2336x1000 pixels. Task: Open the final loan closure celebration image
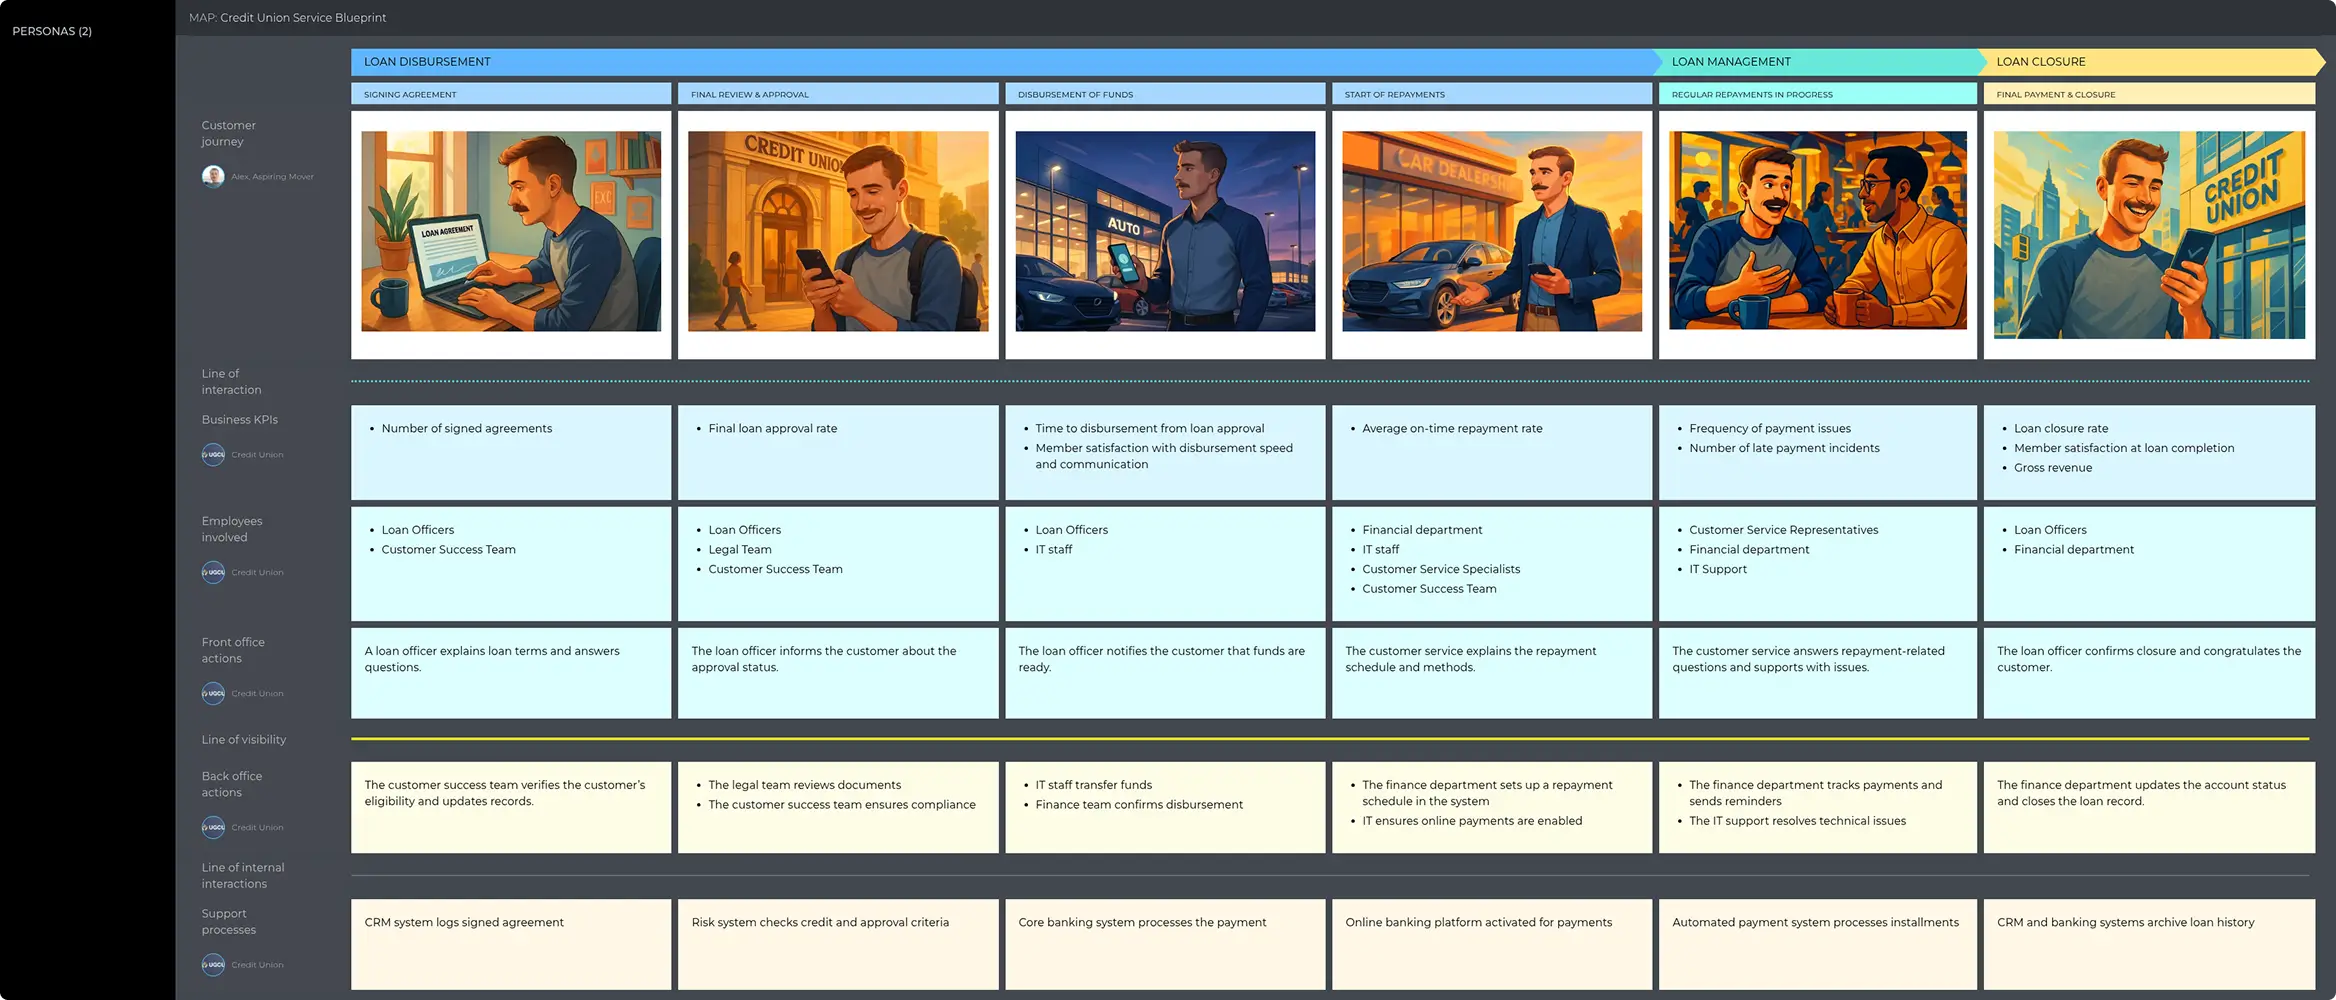click(x=2150, y=231)
